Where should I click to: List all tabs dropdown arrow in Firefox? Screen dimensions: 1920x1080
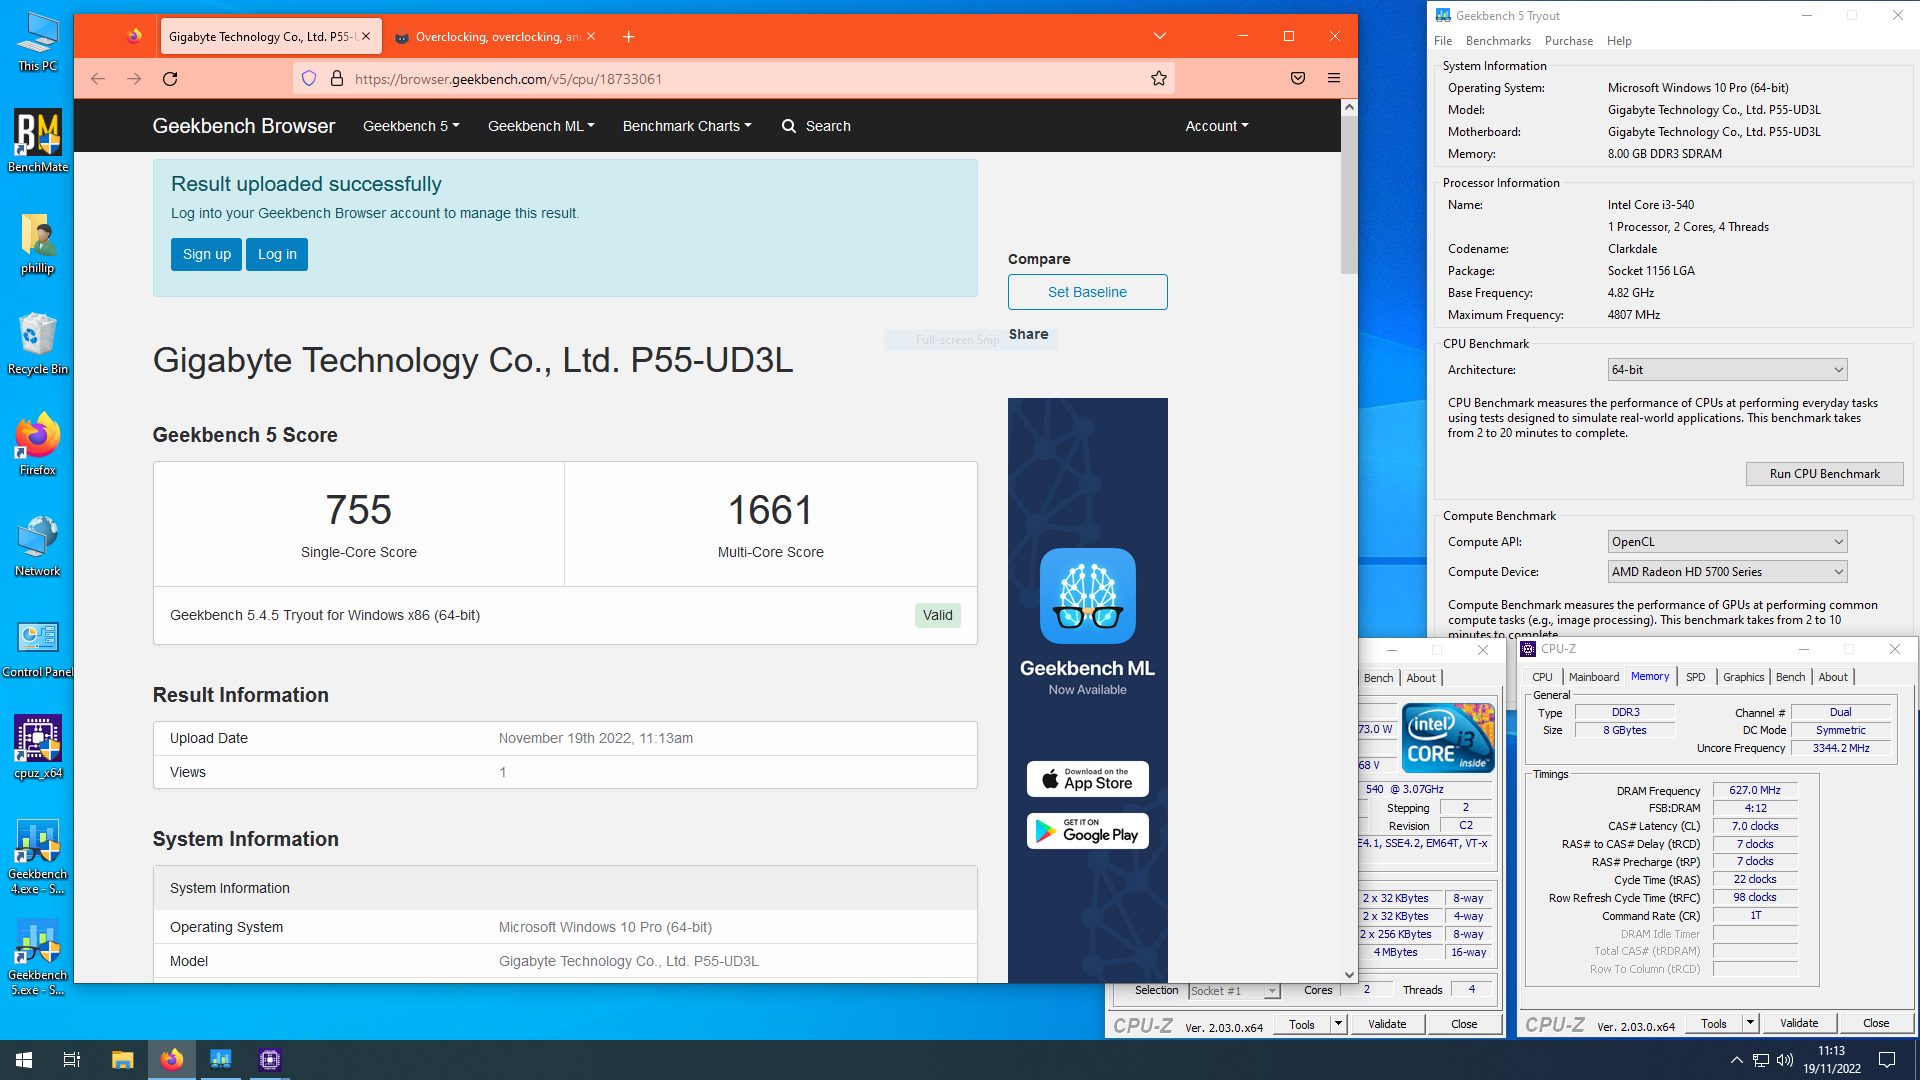coord(1160,36)
